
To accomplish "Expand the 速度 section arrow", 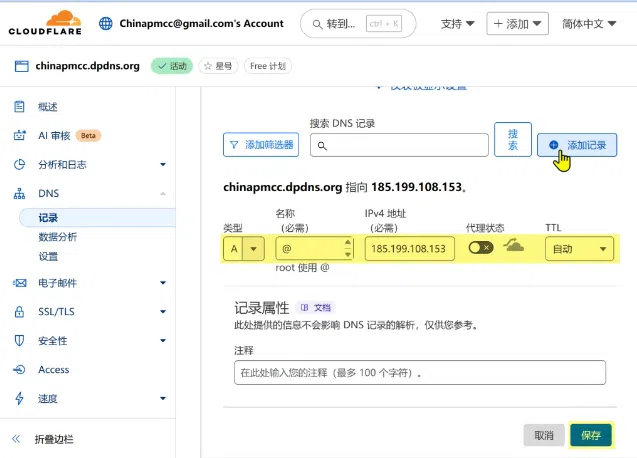I will (163, 398).
